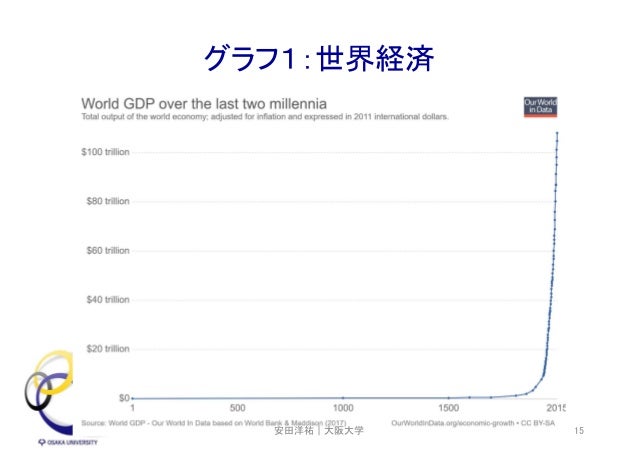Click the $20 trillion axis label
The image size is (638, 452).
point(108,349)
